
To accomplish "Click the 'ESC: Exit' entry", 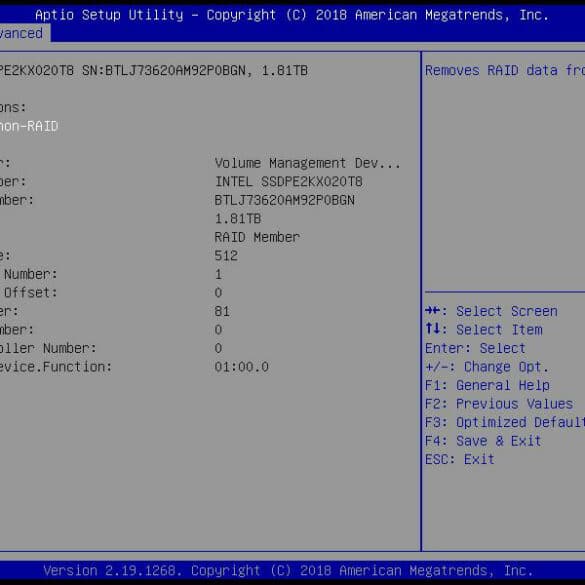I will coord(460,459).
